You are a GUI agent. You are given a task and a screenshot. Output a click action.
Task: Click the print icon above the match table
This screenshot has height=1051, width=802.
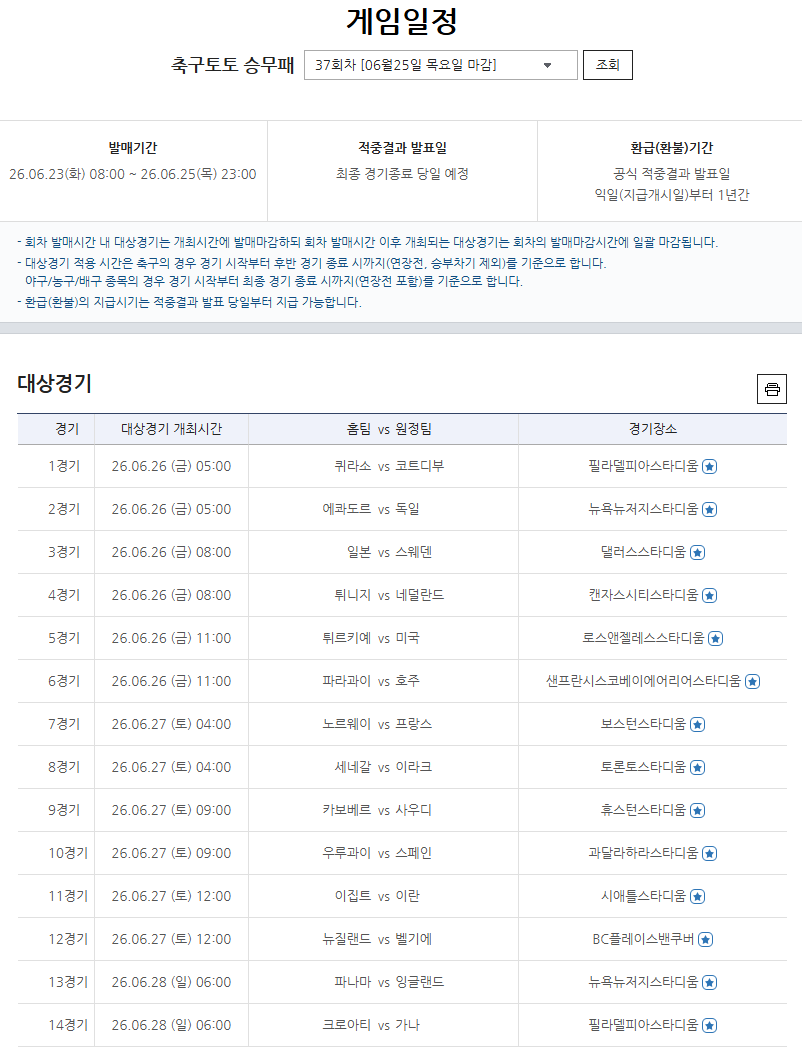[772, 389]
